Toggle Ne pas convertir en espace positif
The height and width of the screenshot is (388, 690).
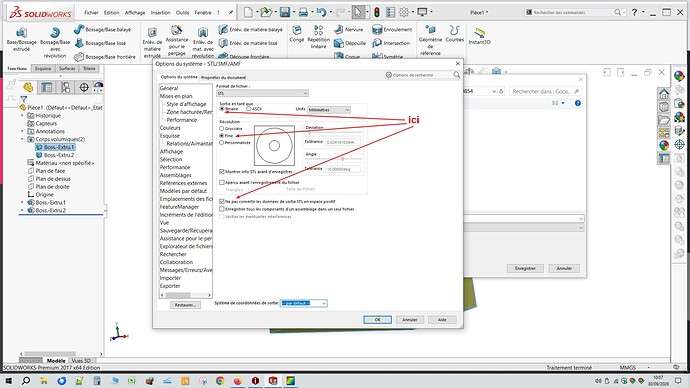pyautogui.click(x=222, y=201)
